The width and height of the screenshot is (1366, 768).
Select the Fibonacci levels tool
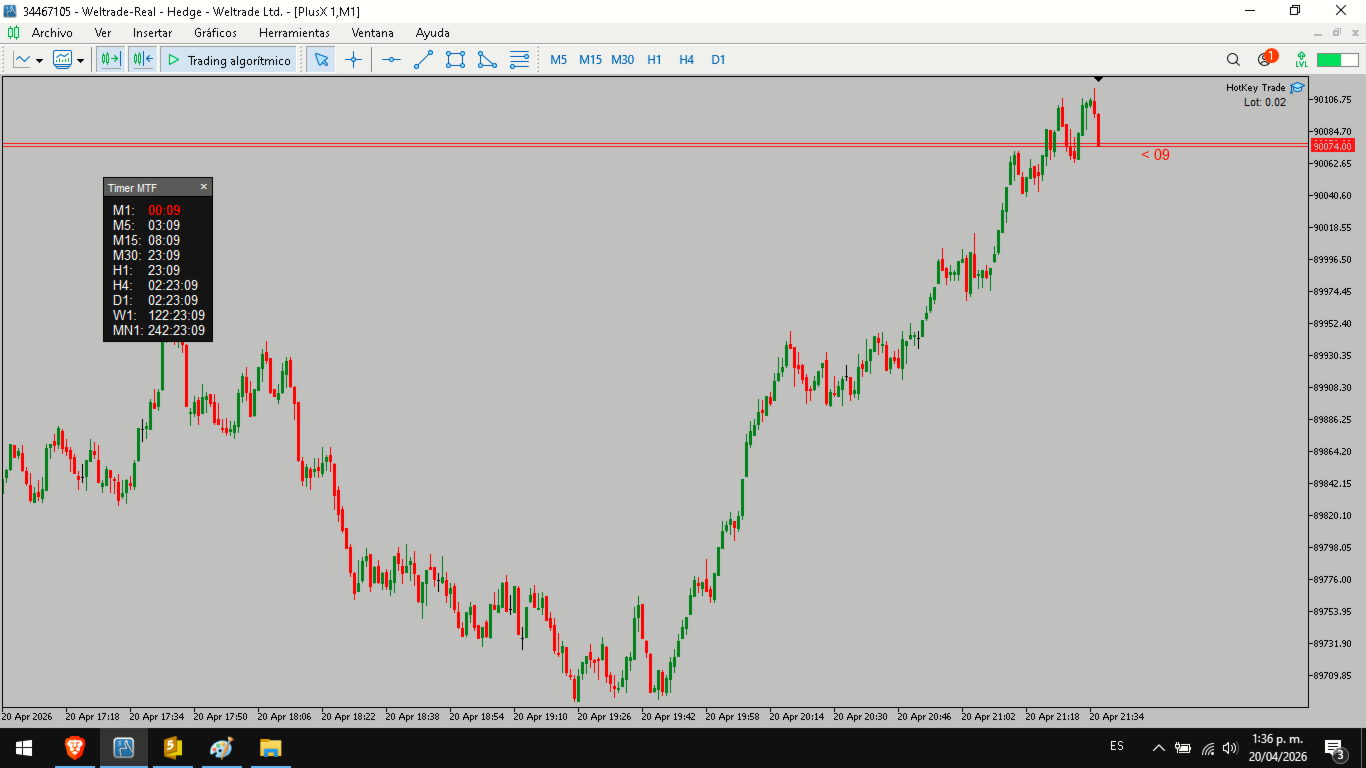coord(519,60)
